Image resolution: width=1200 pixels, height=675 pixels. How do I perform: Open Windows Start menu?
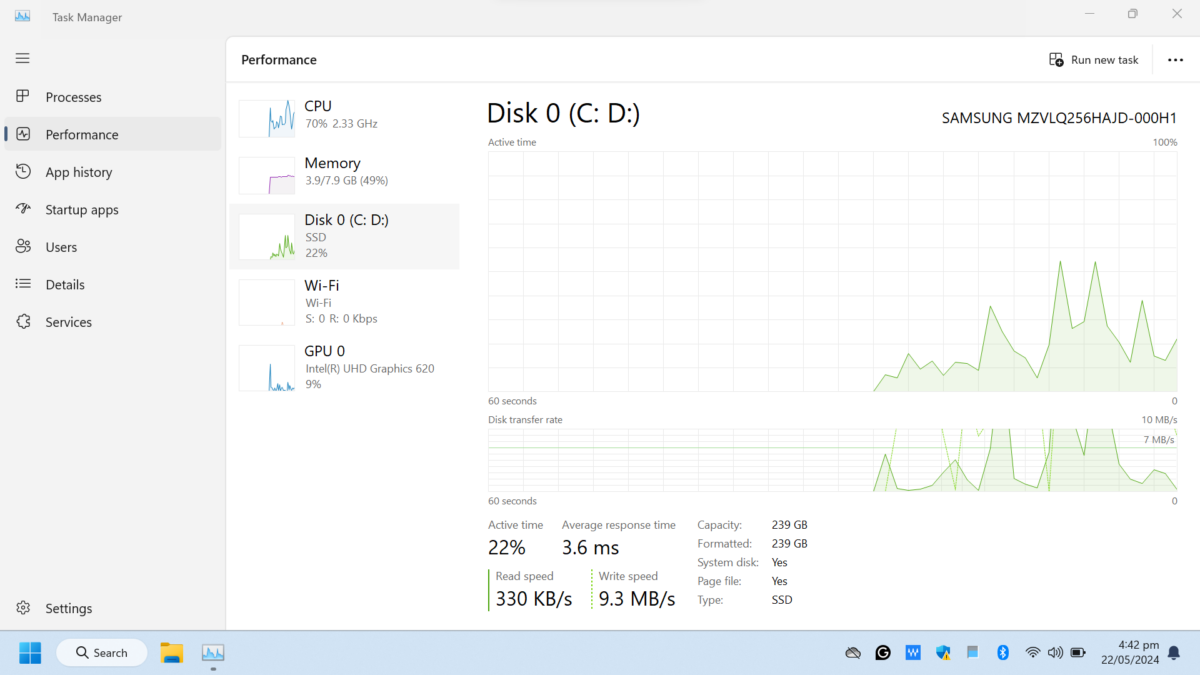click(30, 653)
